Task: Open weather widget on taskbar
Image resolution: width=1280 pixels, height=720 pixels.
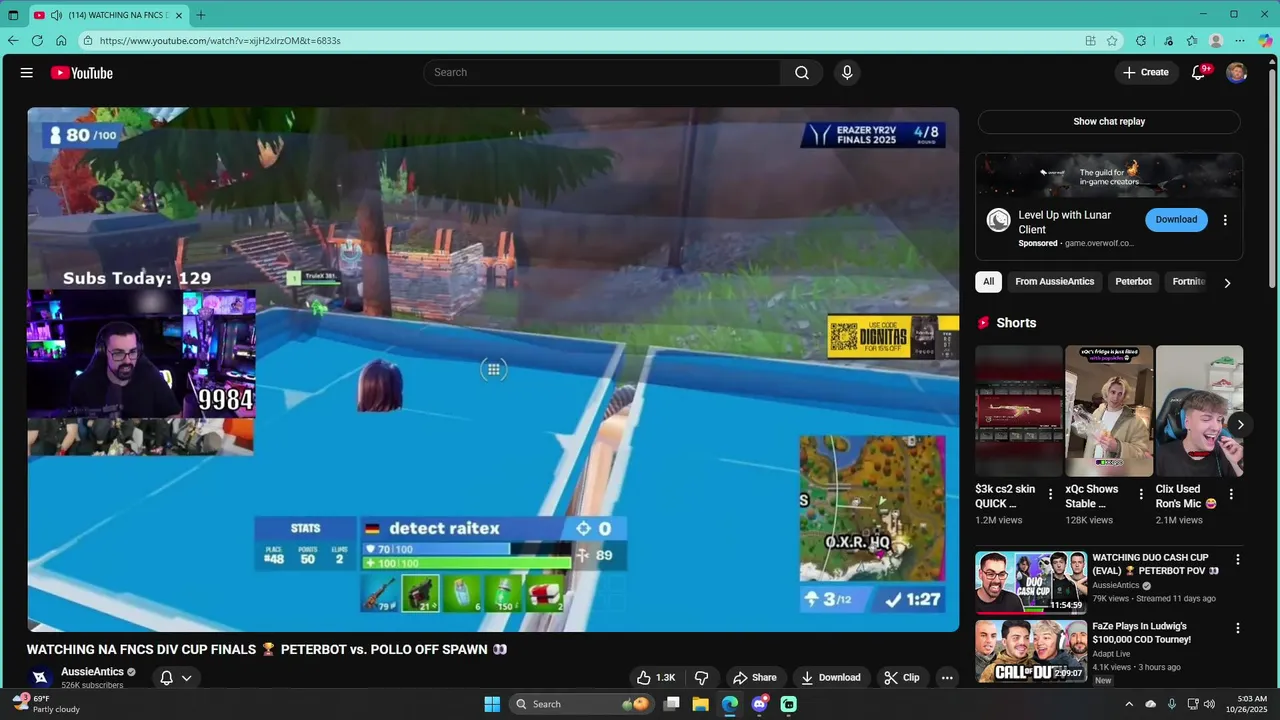Action: click(x=46, y=704)
